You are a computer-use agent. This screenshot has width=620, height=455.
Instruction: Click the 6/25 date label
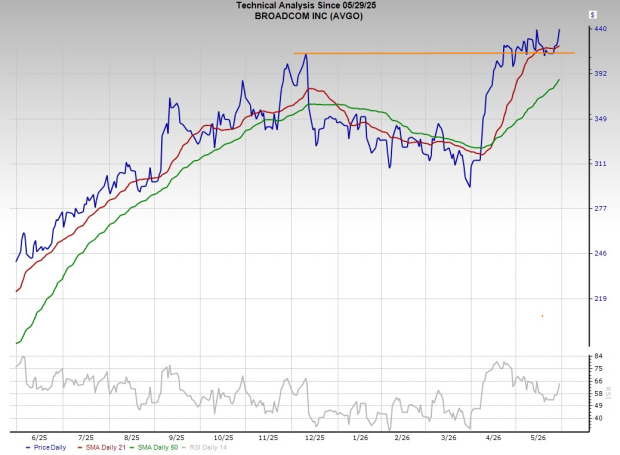tap(39, 438)
